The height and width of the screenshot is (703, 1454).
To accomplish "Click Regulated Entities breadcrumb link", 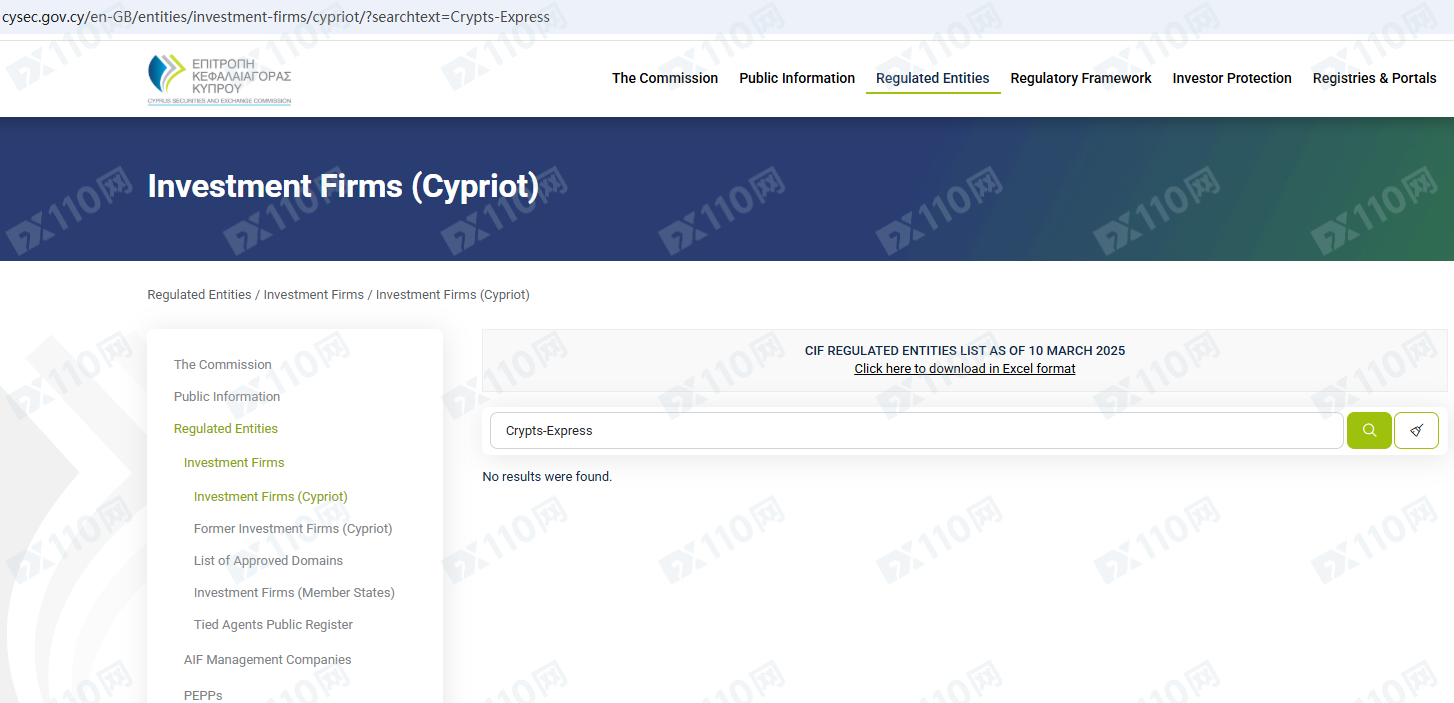I will click(x=199, y=295).
